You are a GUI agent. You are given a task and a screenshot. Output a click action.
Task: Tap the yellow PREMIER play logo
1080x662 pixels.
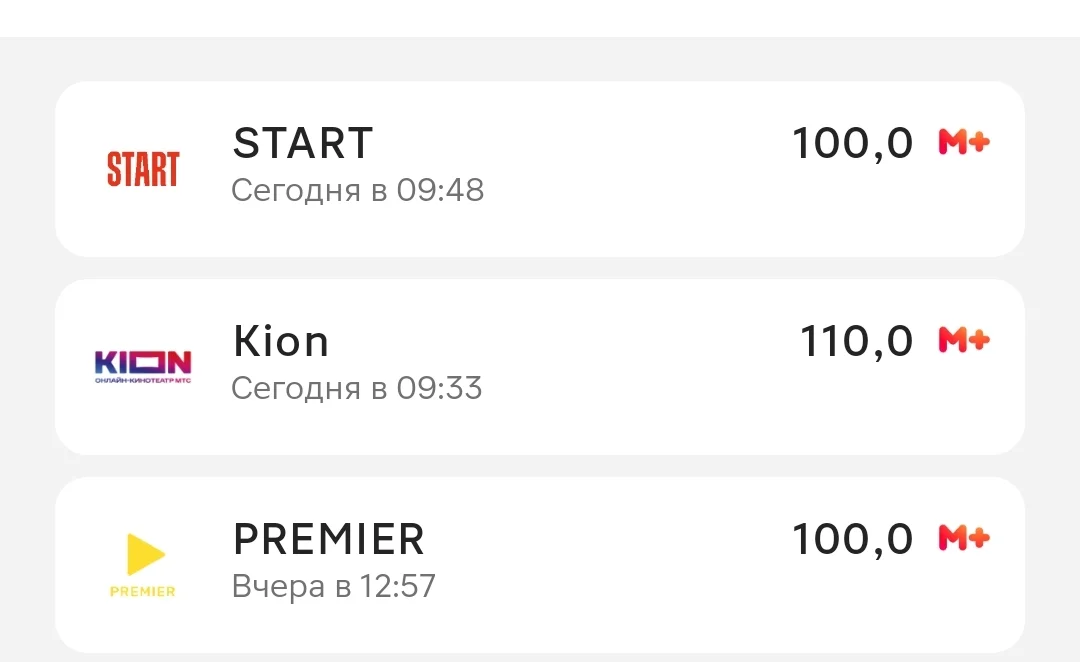143,565
